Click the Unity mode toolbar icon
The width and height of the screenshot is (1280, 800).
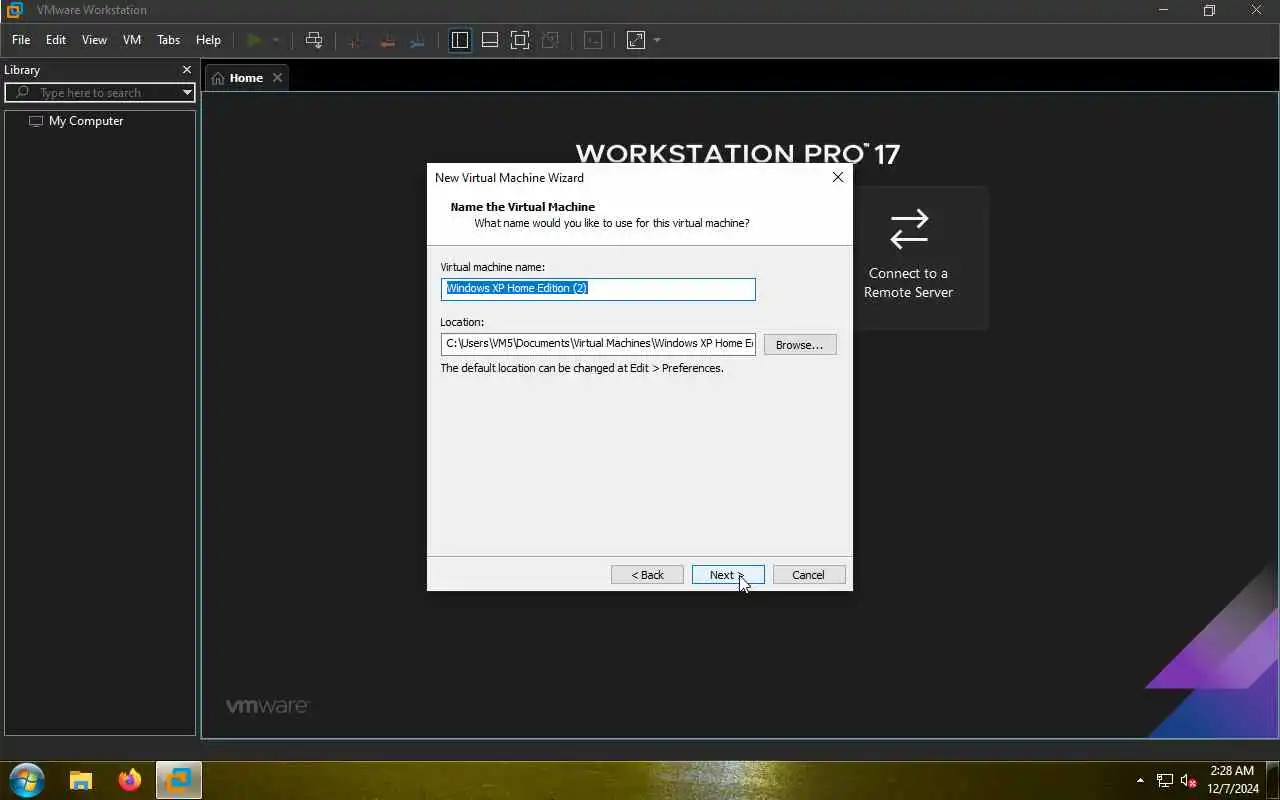(x=550, y=40)
